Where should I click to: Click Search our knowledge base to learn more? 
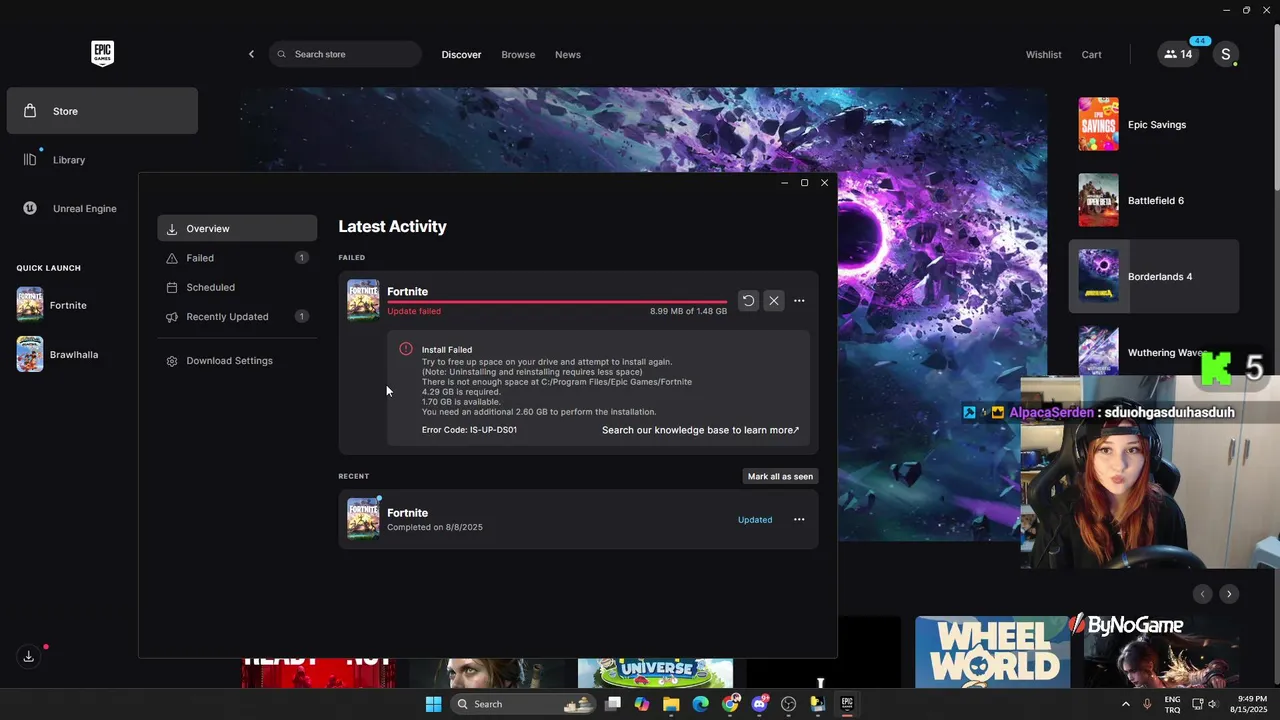[700, 430]
